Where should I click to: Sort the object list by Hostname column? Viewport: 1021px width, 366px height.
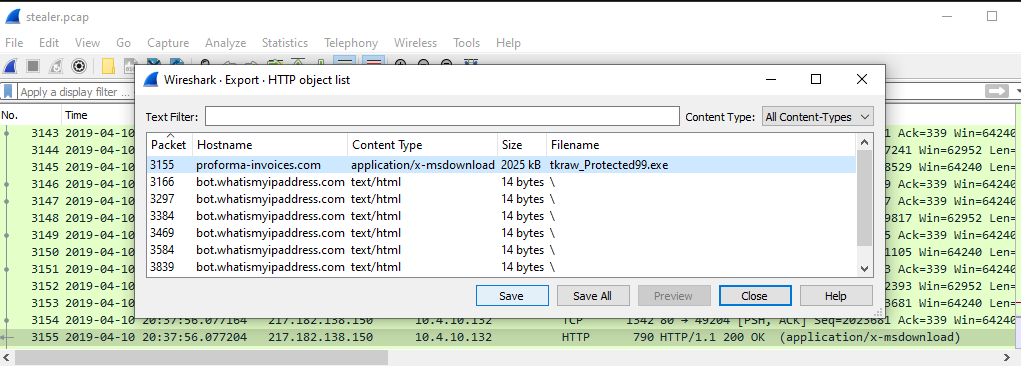[x=270, y=145]
